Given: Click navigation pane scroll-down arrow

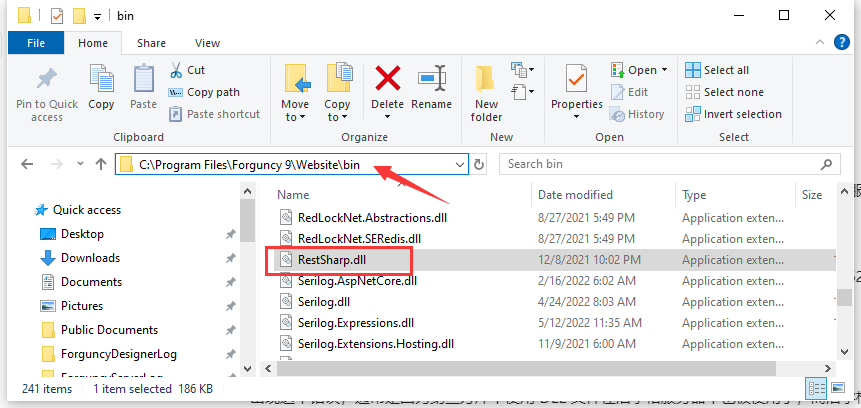Looking at the screenshot, I should click(247, 368).
